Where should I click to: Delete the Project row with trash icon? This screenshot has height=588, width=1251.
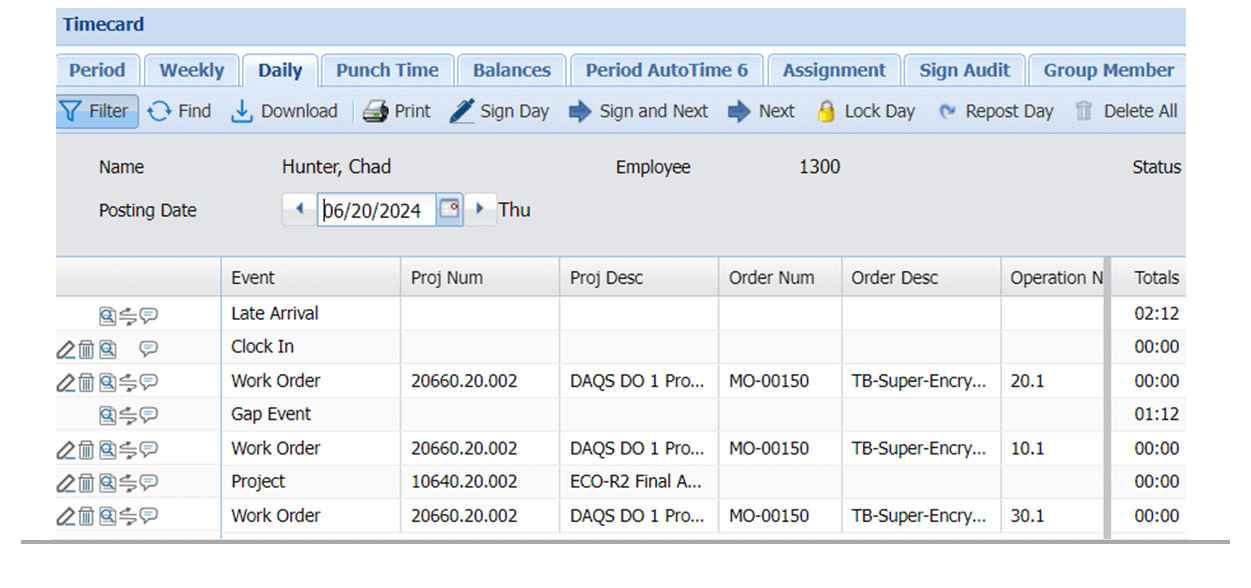coord(84,482)
